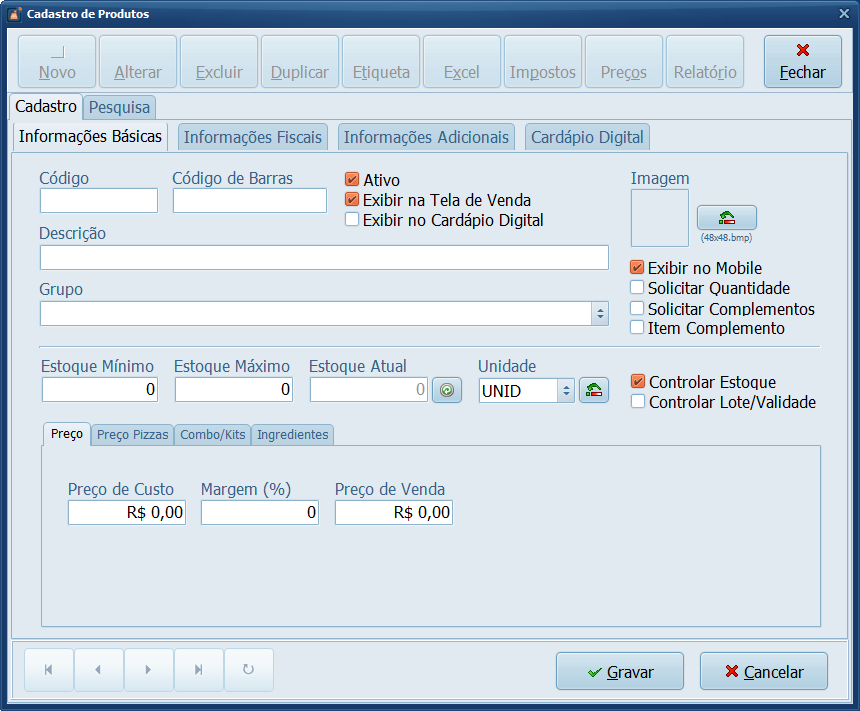This screenshot has height=711, width=860.
Task: Click the Estoque Atual adjust icon
Action: tap(446, 390)
